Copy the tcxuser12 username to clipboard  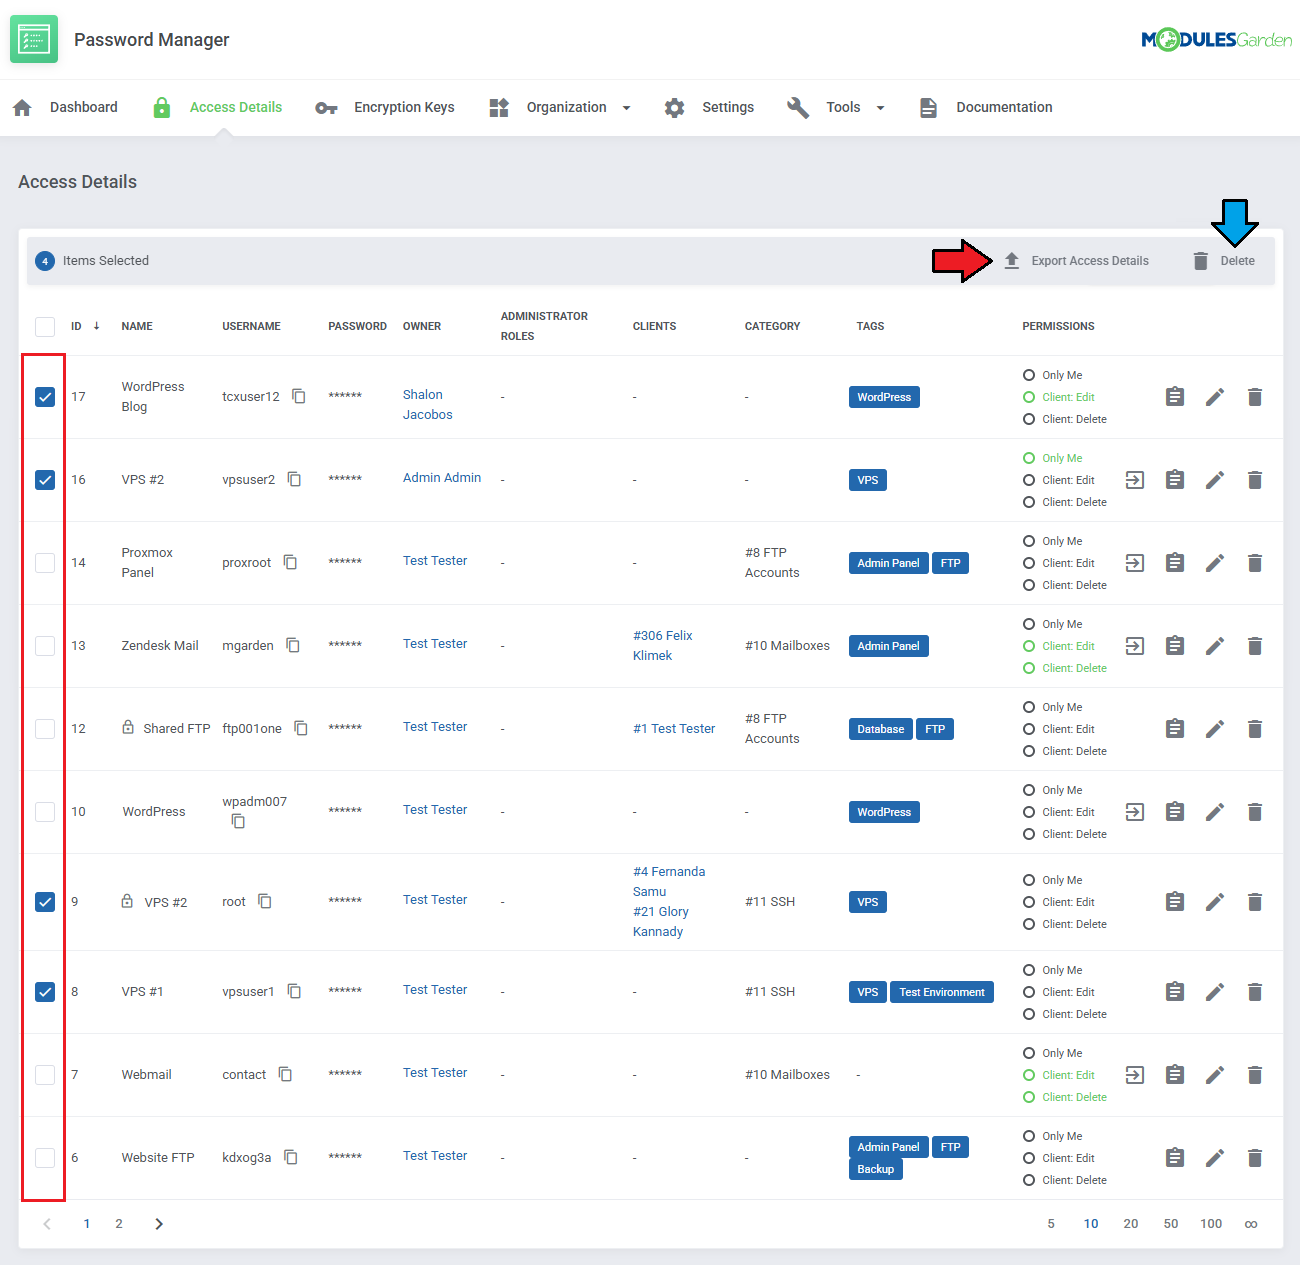coord(298,396)
